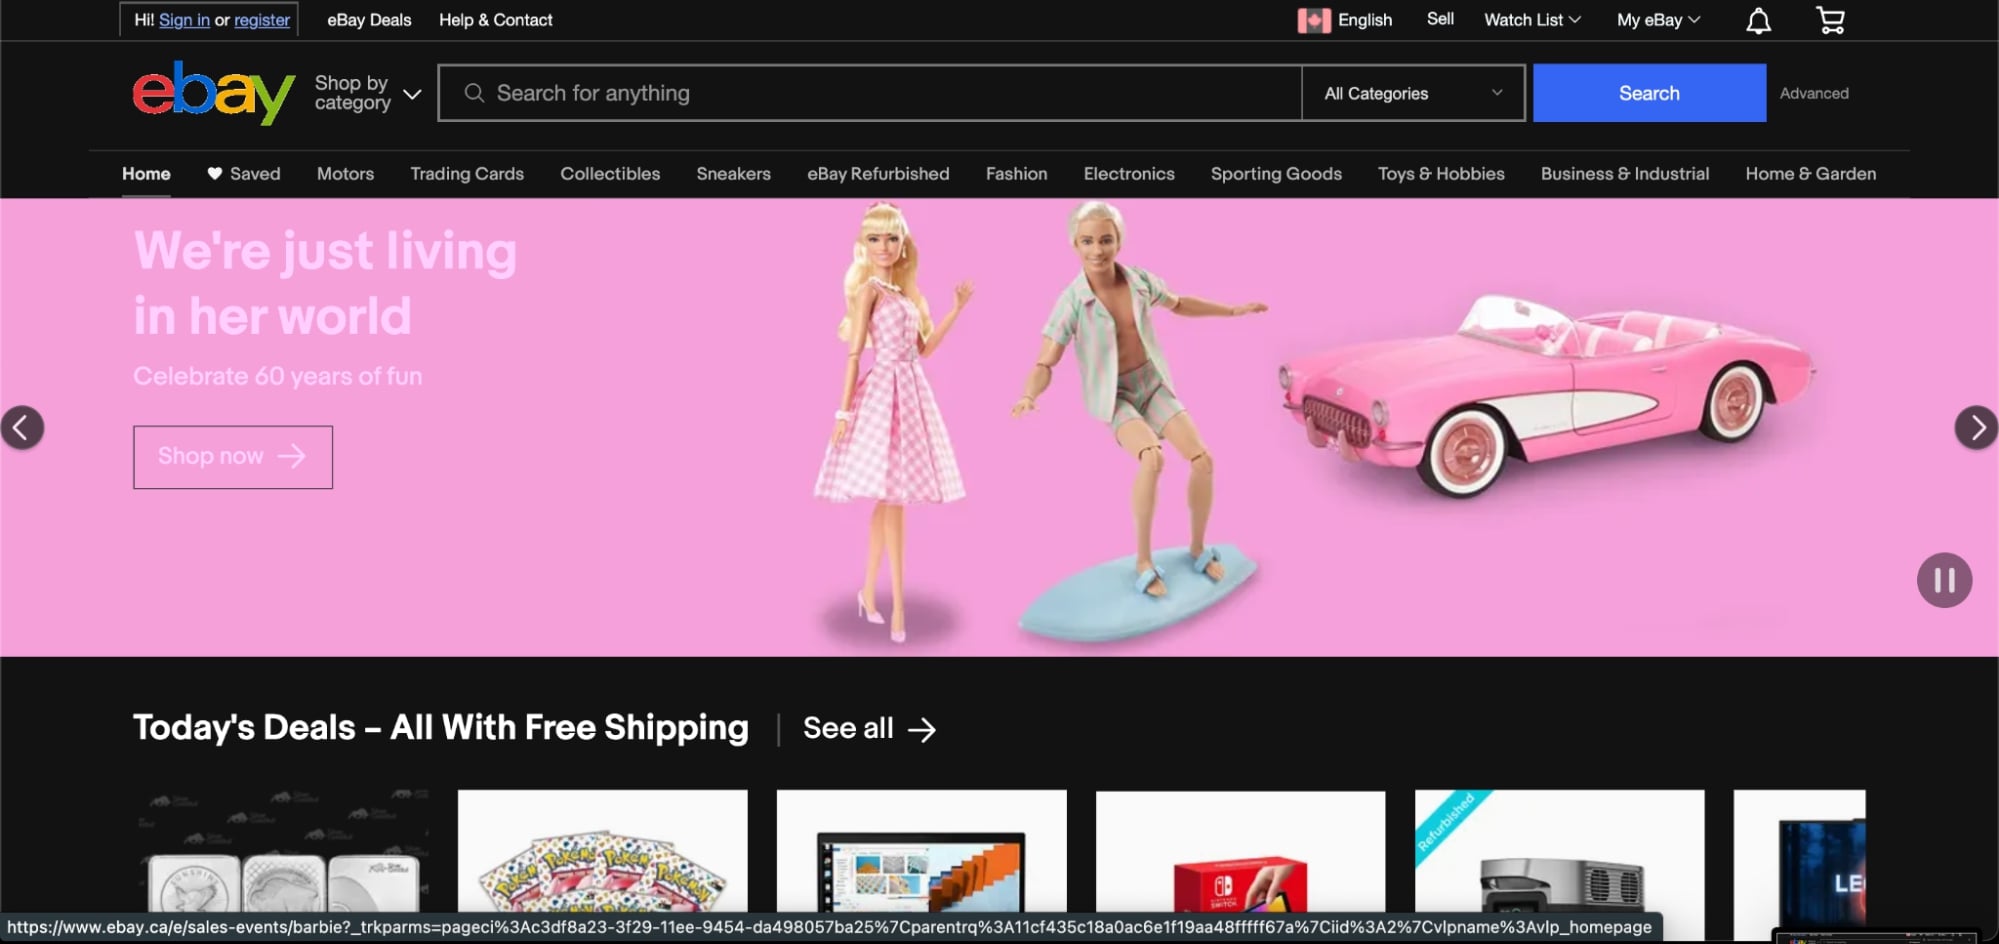
Task: Open the Home tab
Action: pos(146,174)
